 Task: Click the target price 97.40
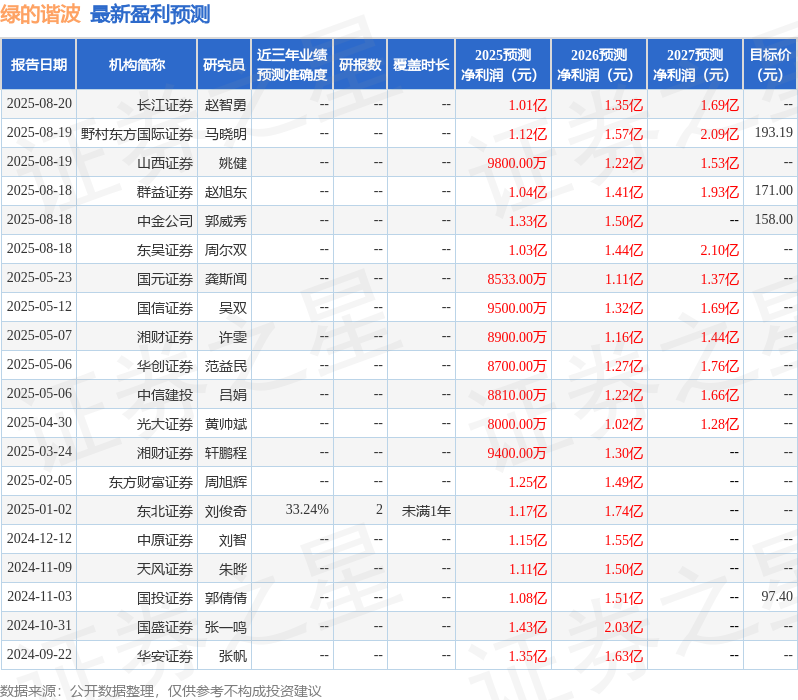pos(777,597)
